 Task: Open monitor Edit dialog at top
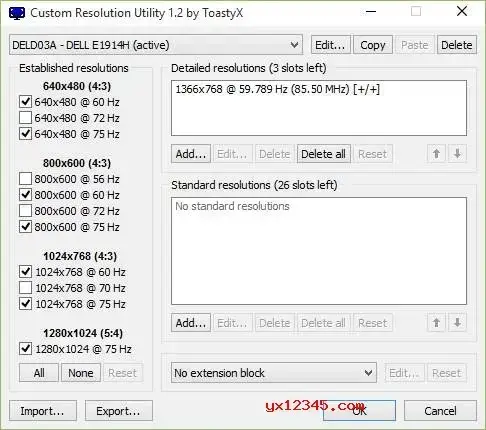click(330, 45)
